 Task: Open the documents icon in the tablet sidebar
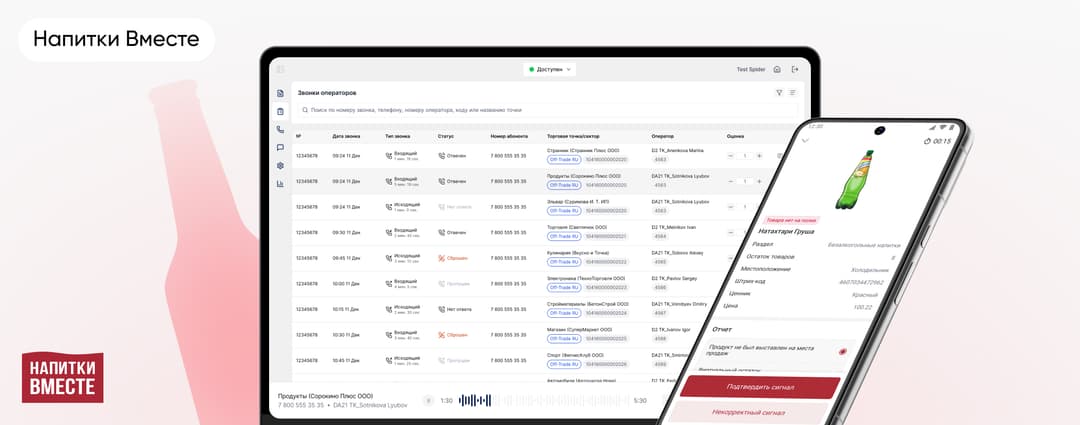tap(280, 93)
